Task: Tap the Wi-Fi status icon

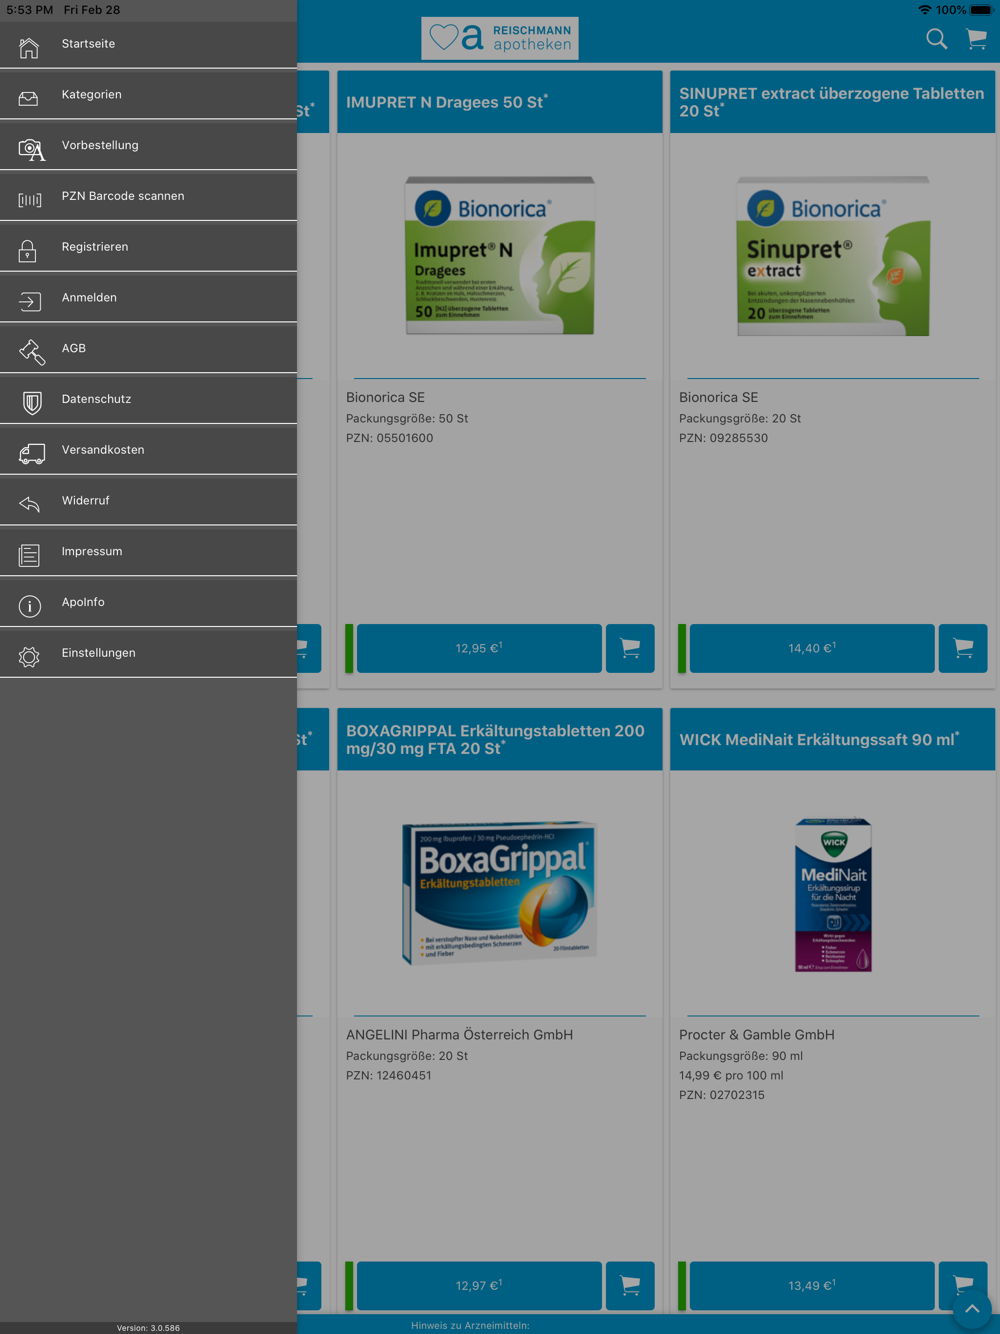Action: coord(925,10)
